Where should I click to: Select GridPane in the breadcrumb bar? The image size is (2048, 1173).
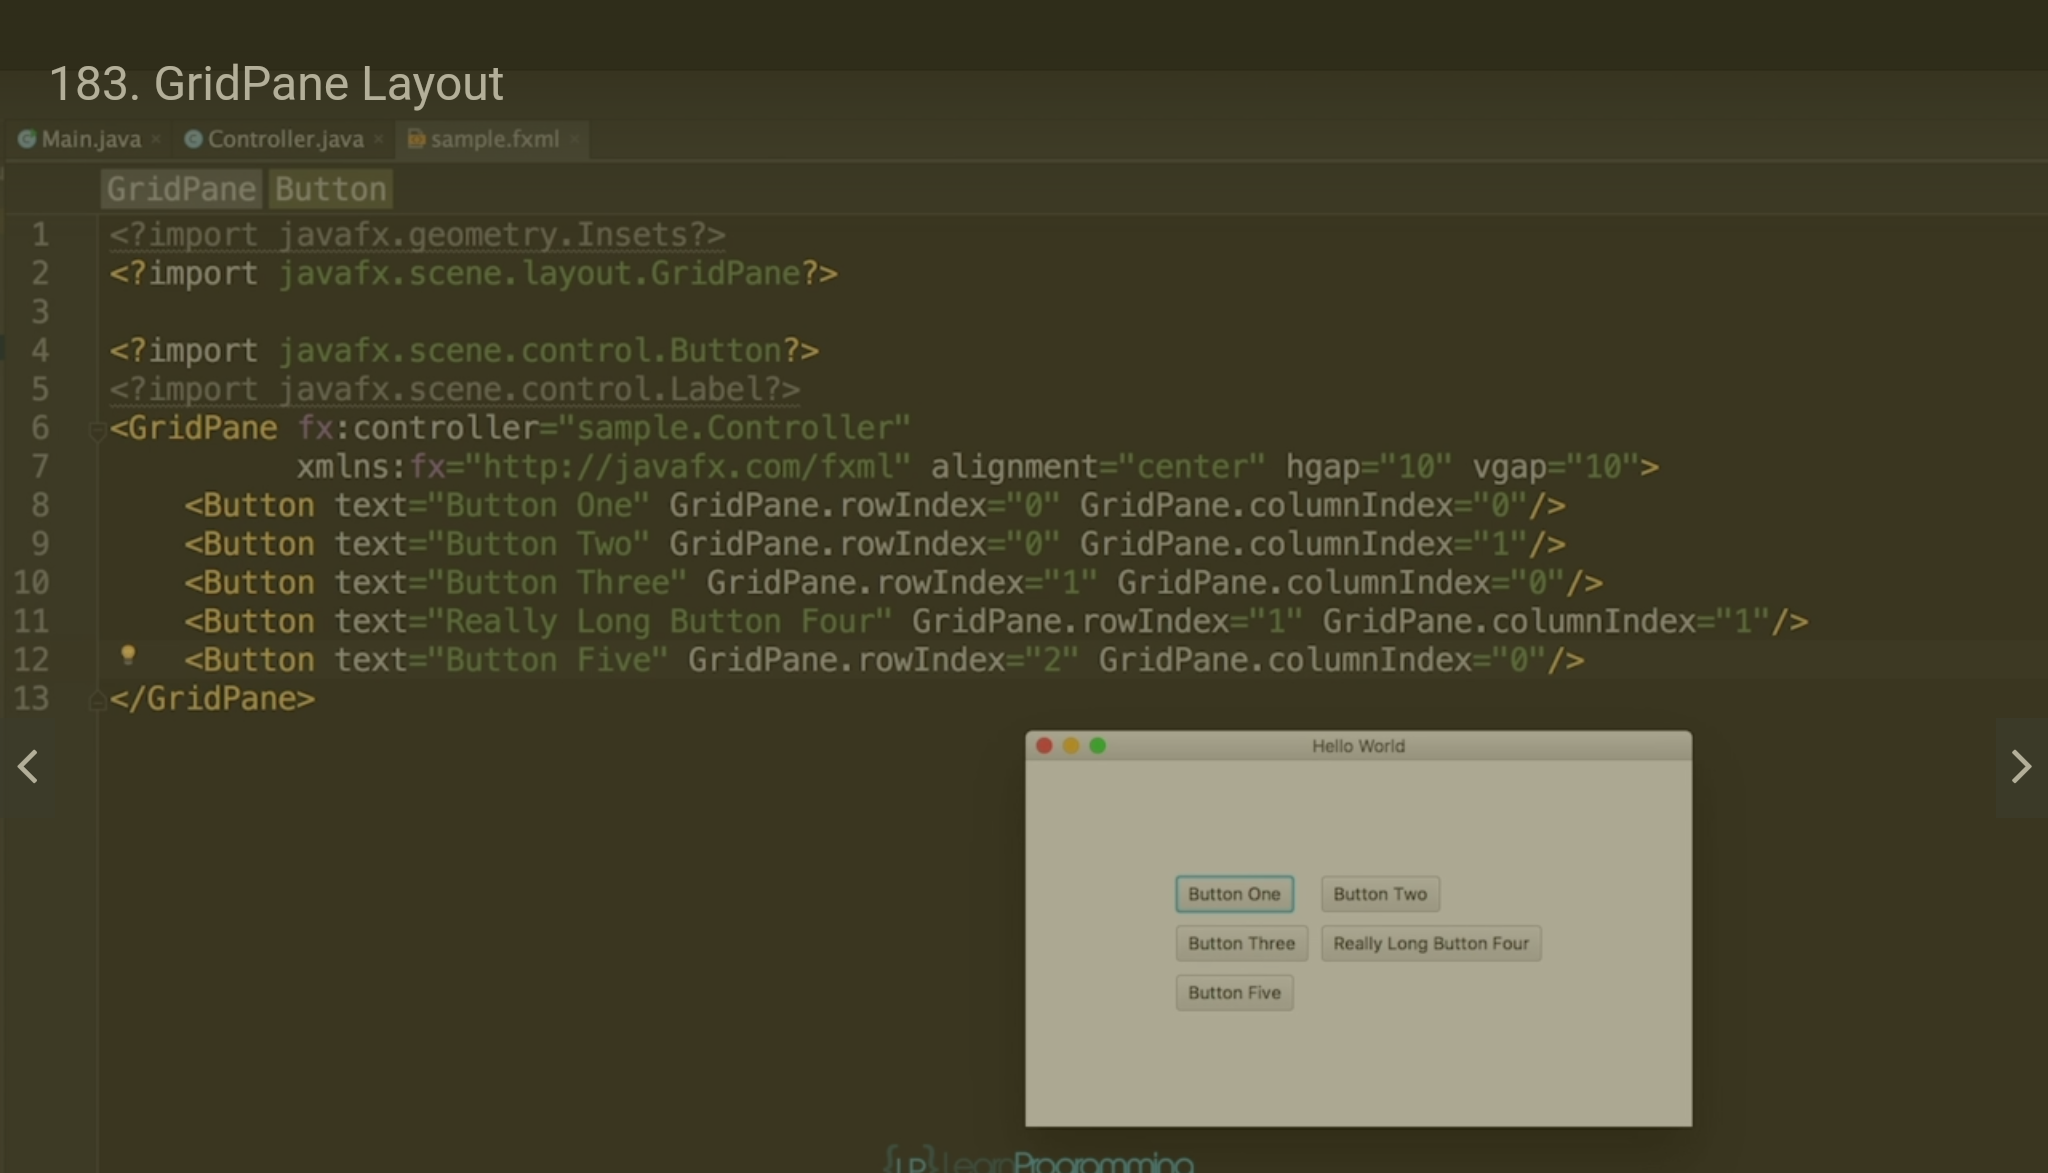click(181, 189)
